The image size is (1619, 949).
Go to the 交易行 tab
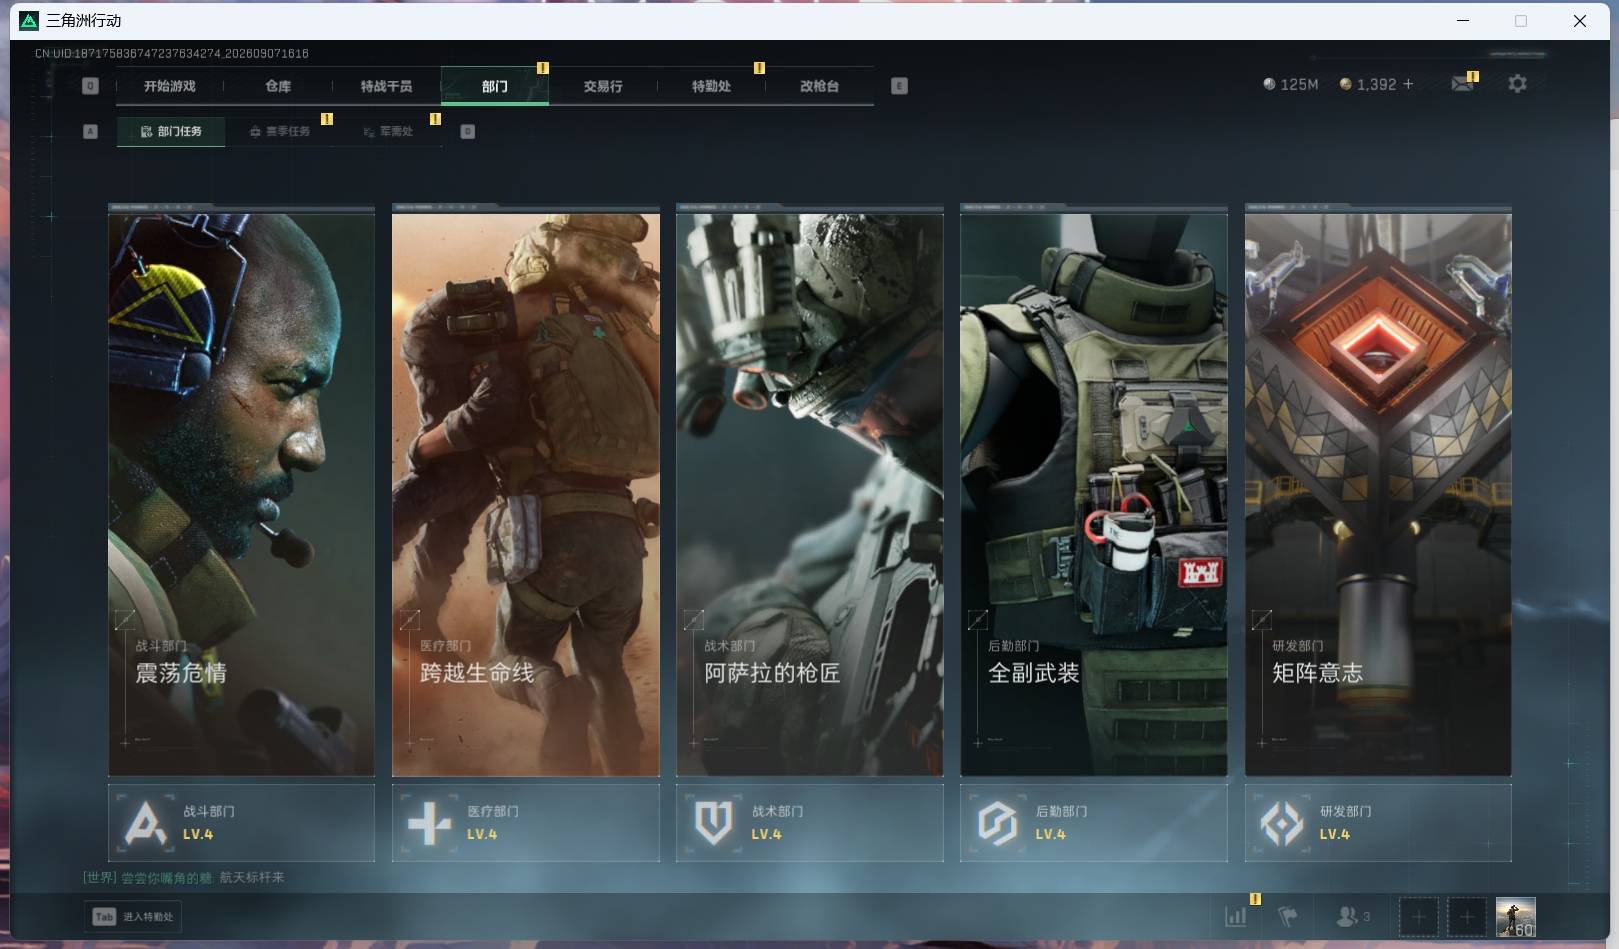click(x=603, y=86)
